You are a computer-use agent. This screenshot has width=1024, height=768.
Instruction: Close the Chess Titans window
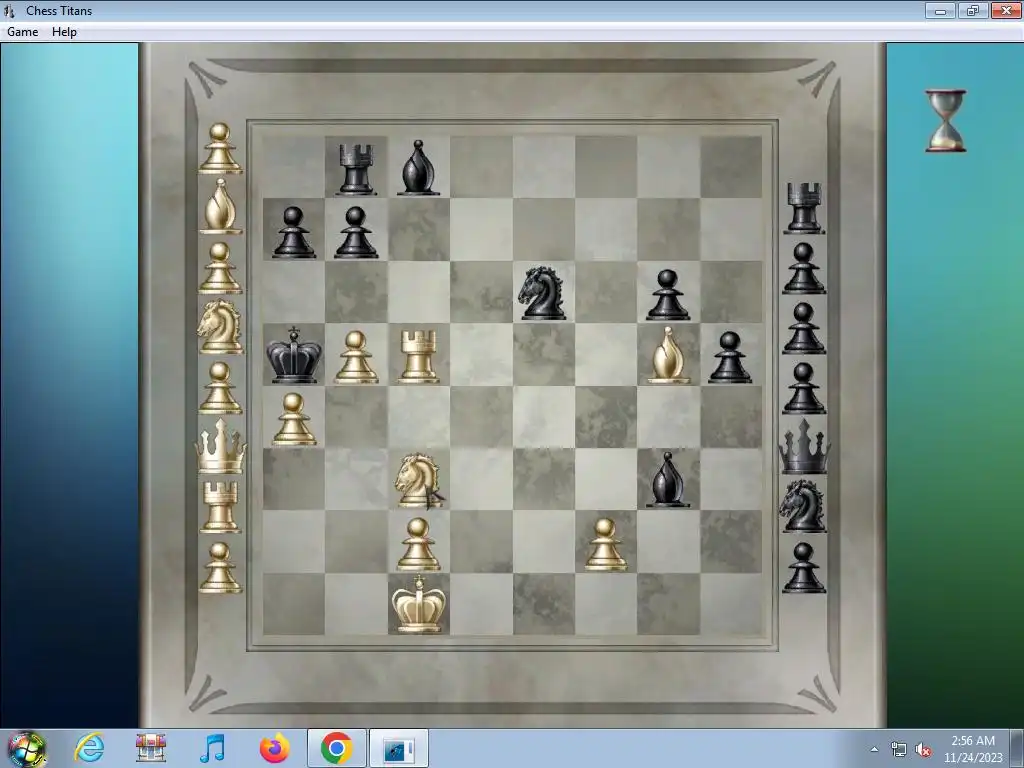1006,10
